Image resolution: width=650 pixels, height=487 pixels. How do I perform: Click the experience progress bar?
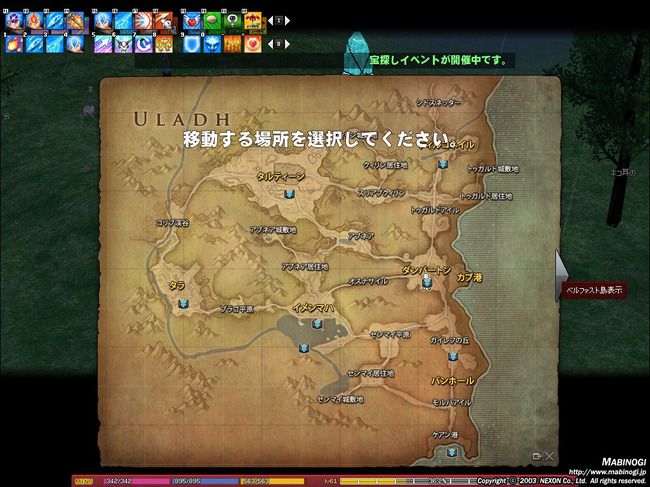tap(408, 481)
